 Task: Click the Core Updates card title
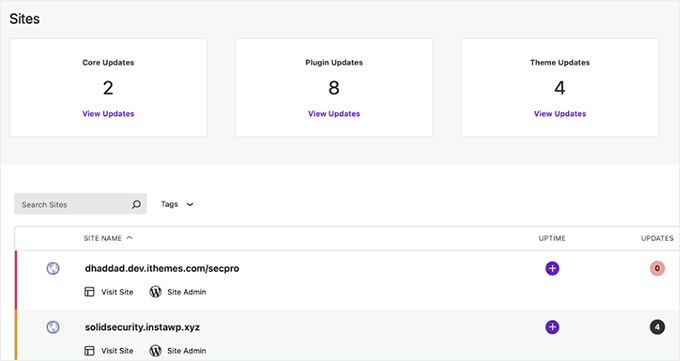tap(108, 62)
